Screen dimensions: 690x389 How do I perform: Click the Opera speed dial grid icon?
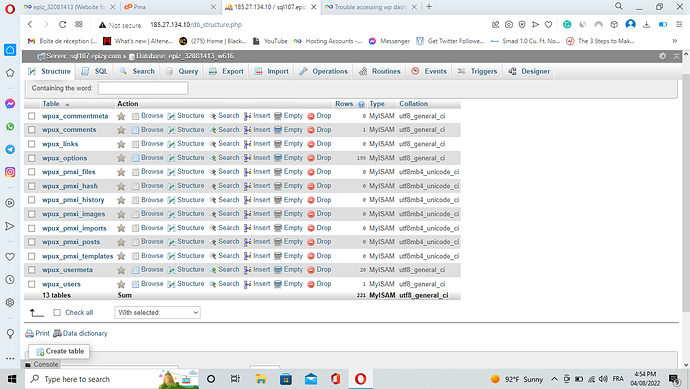pos(79,25)
